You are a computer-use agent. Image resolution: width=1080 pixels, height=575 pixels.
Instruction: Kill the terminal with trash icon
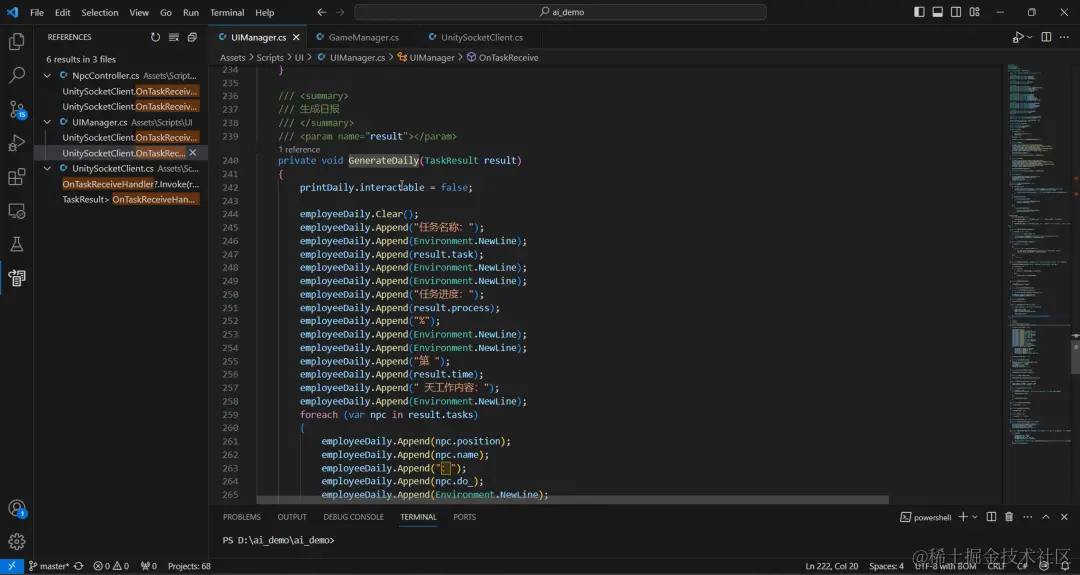point(1009,516)
